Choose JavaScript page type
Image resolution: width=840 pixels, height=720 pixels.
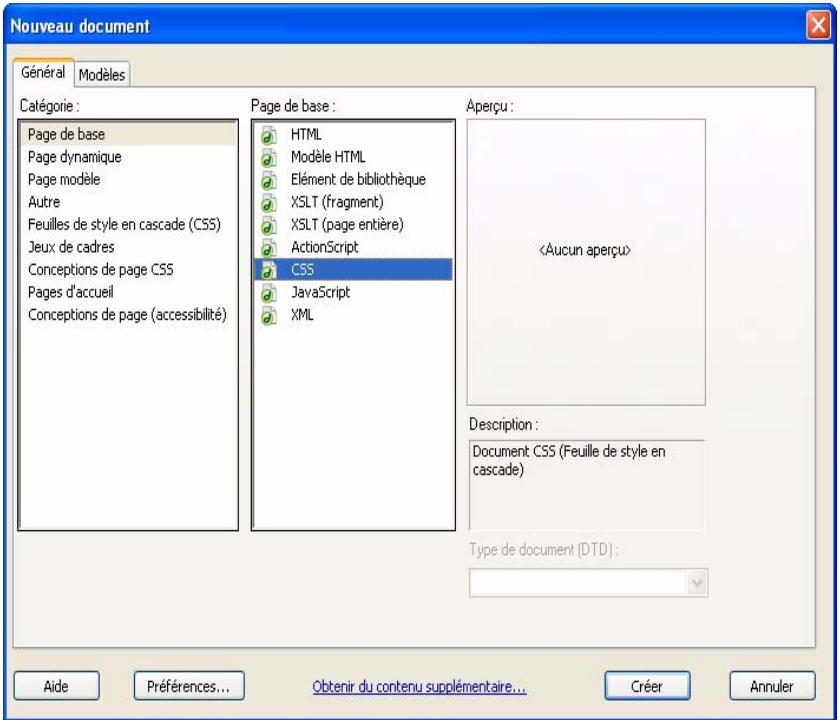[x=354, y=292]
